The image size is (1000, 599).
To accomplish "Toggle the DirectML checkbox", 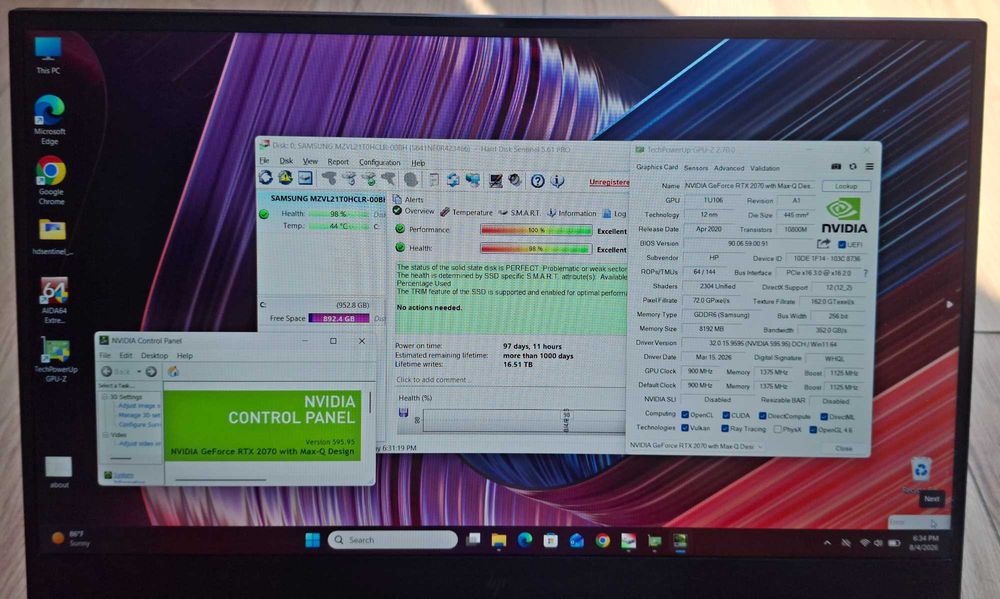I will coord(823,417).
